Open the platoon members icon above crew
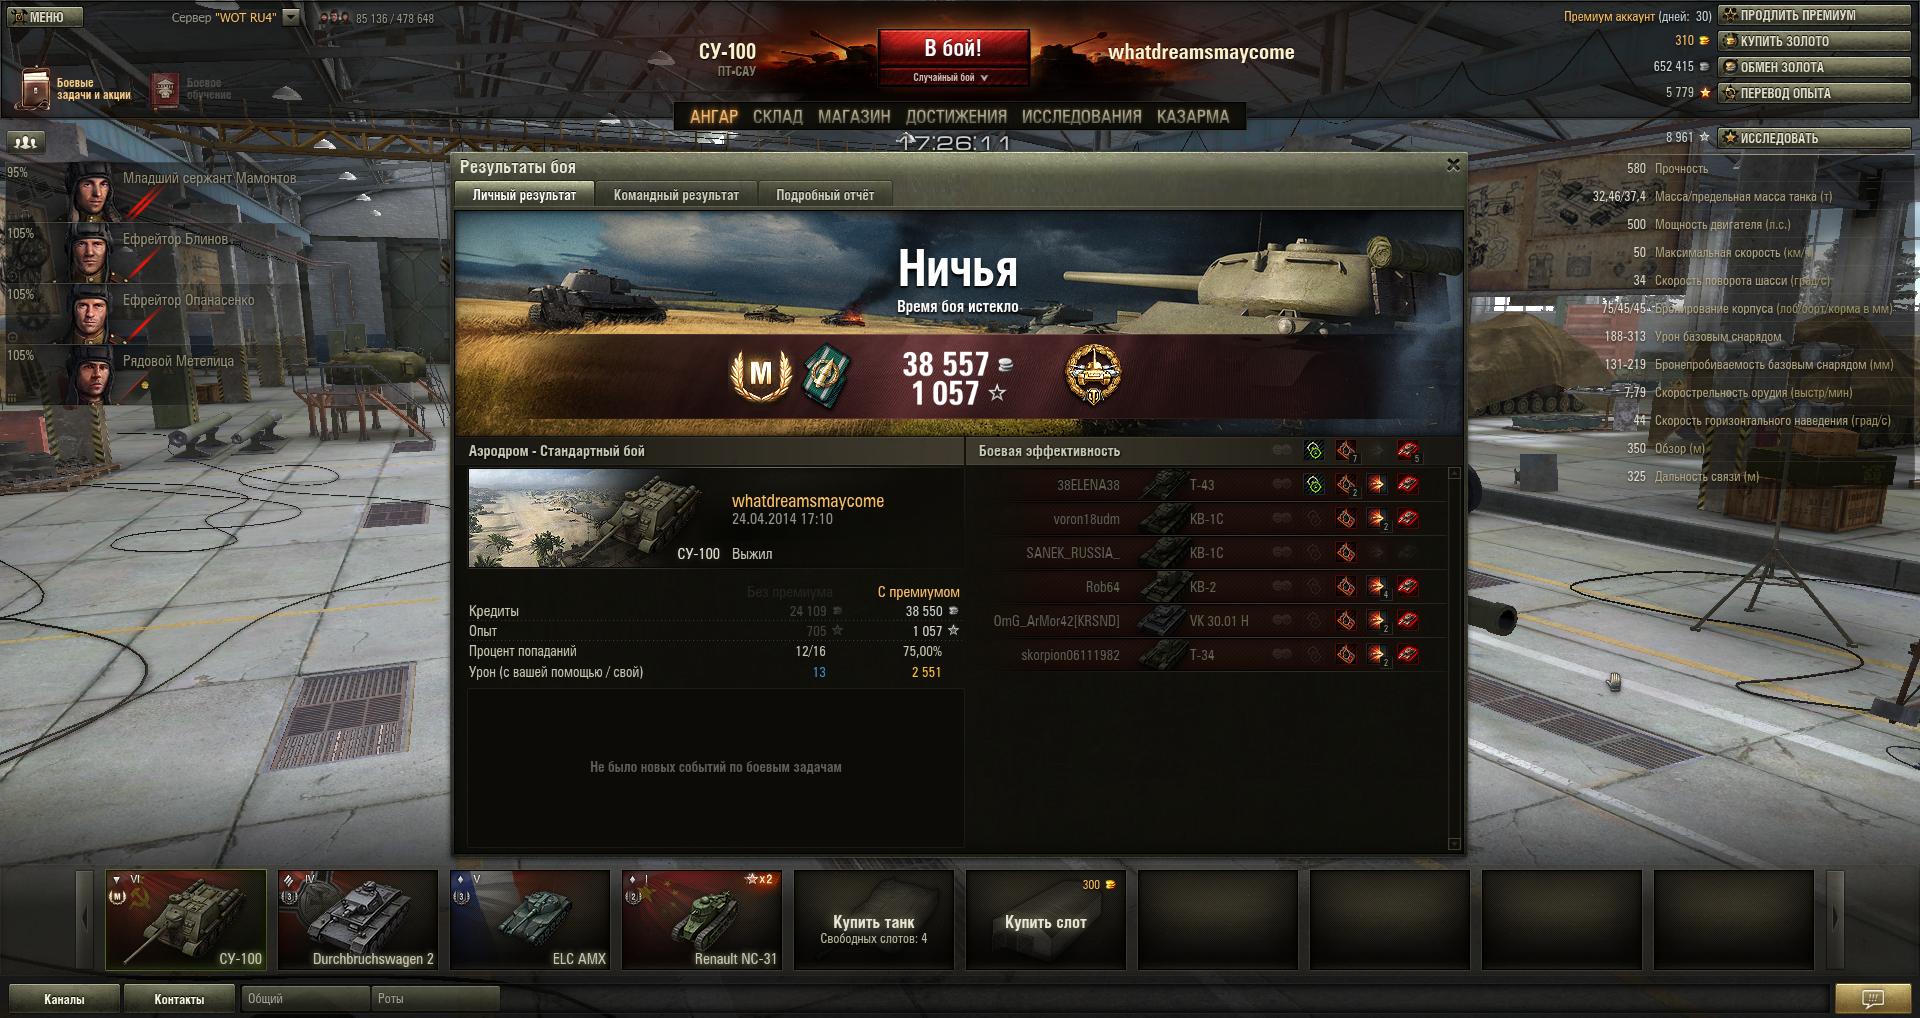The width and height of the screenshot is (1920, 1018). [x=27, y=143]
